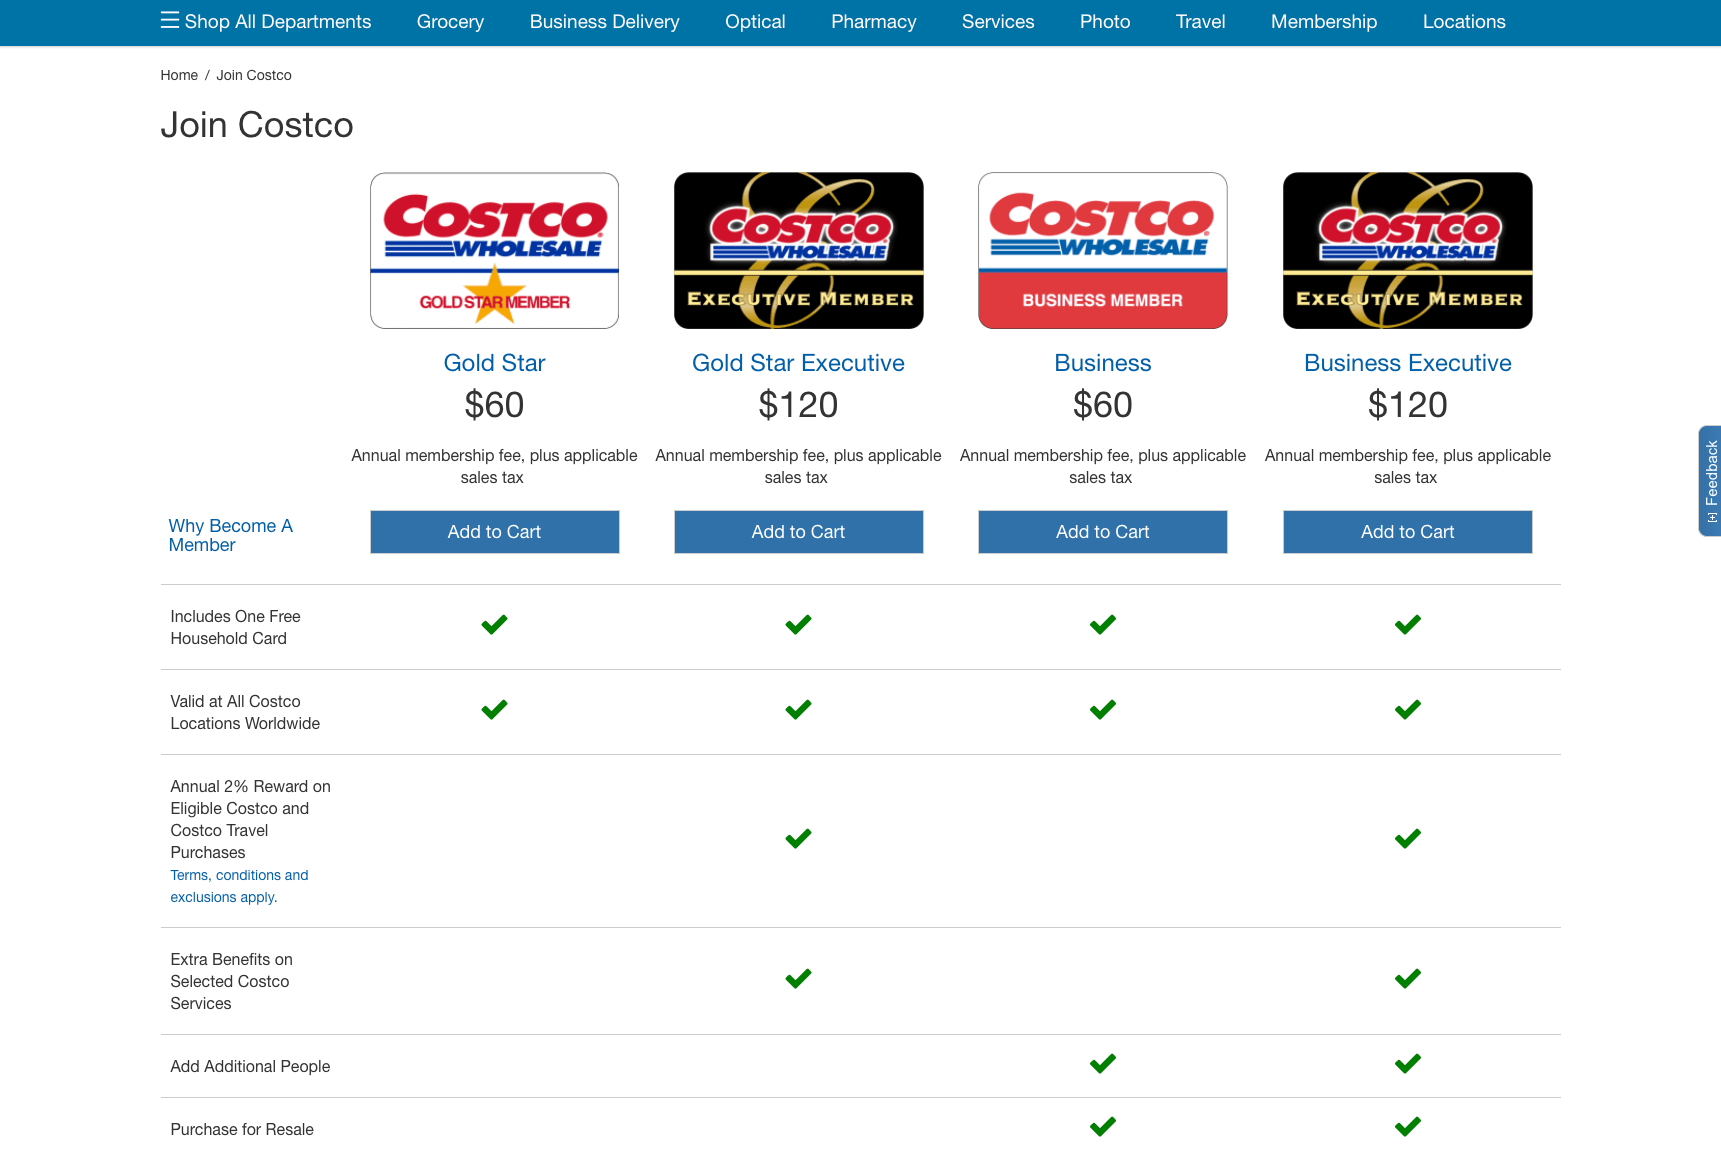The image size is (1721, 1159).
Task: Add Gold Star membership to cart
Action: (x=494, y=532)
